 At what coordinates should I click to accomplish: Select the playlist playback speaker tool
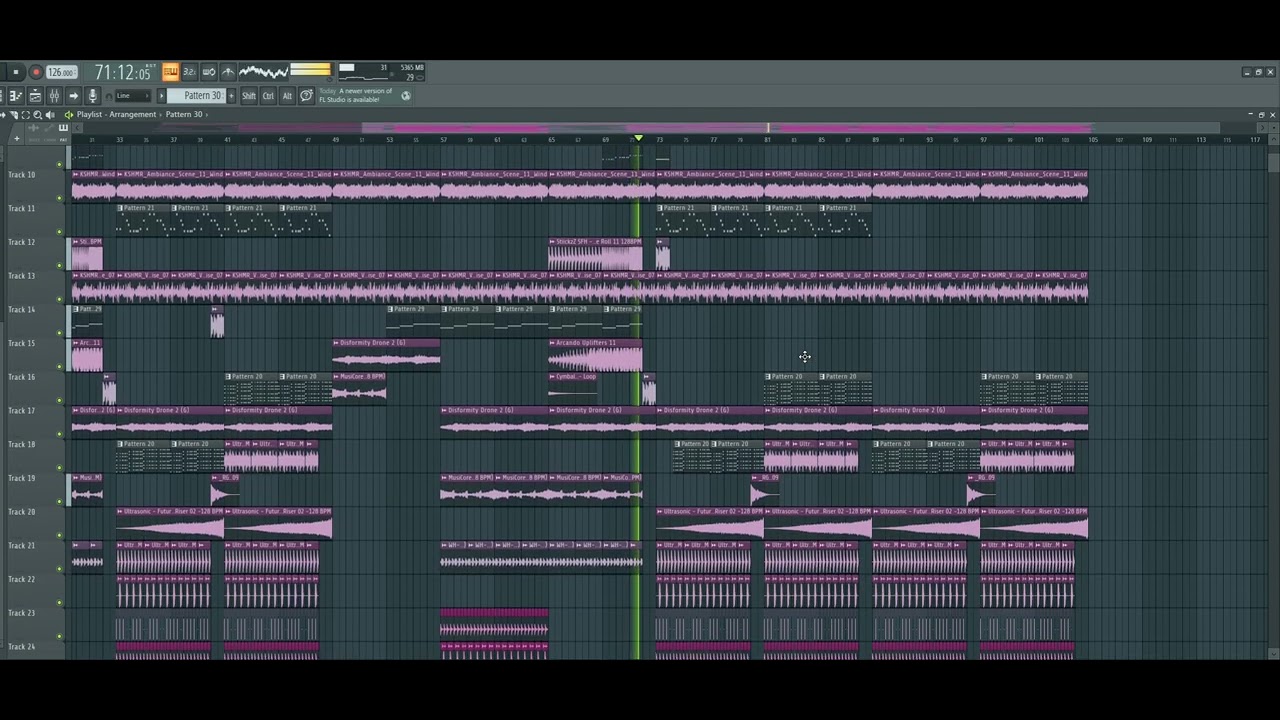tap(50, 115)
